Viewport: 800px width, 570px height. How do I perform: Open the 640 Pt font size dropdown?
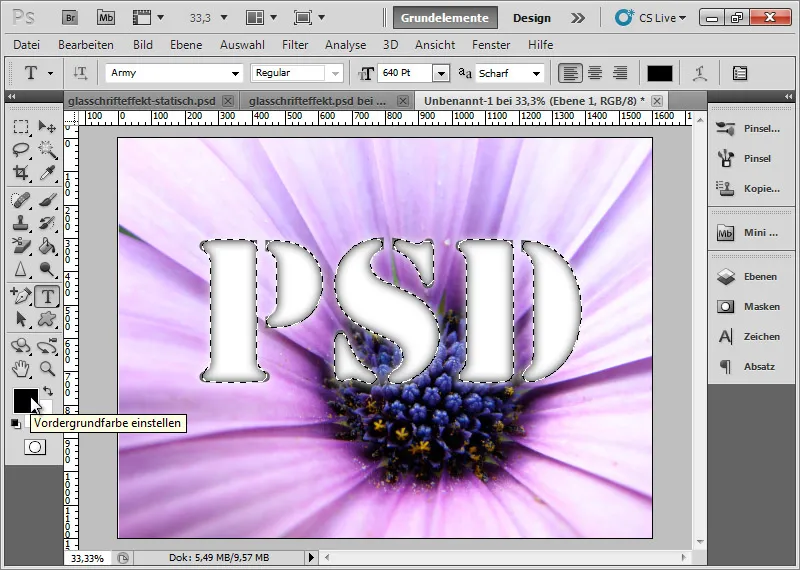(x=441, y=73)
